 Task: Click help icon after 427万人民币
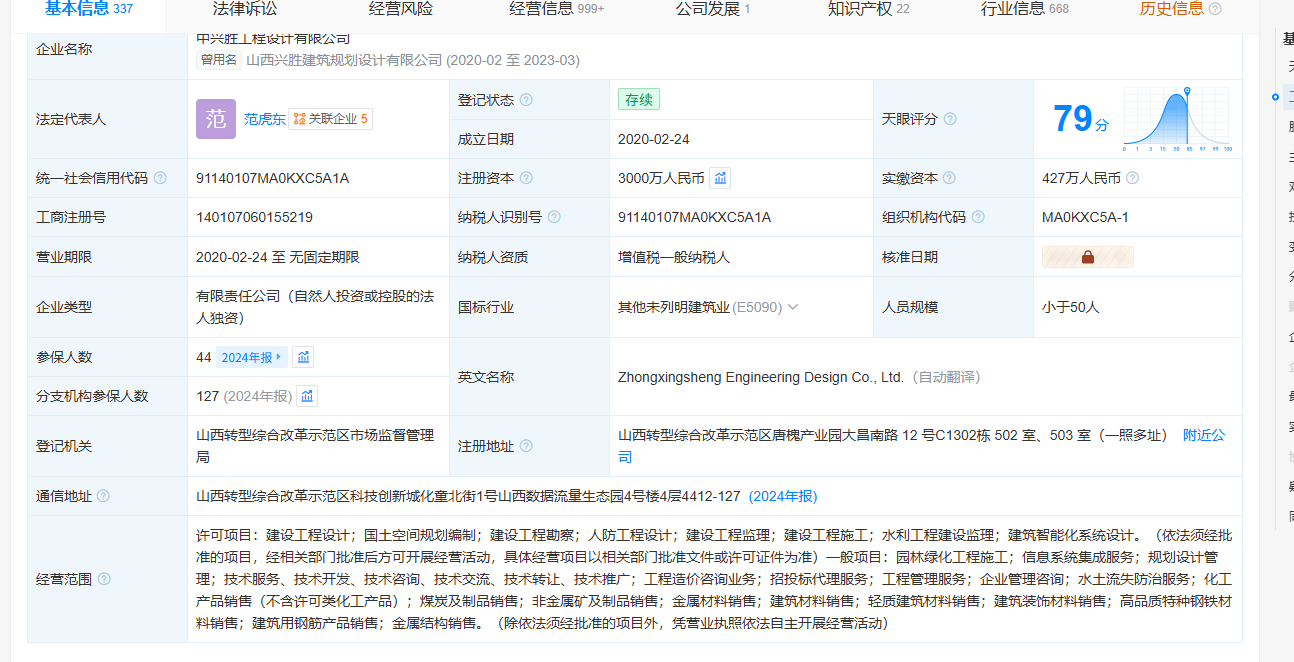point(1132,178)
